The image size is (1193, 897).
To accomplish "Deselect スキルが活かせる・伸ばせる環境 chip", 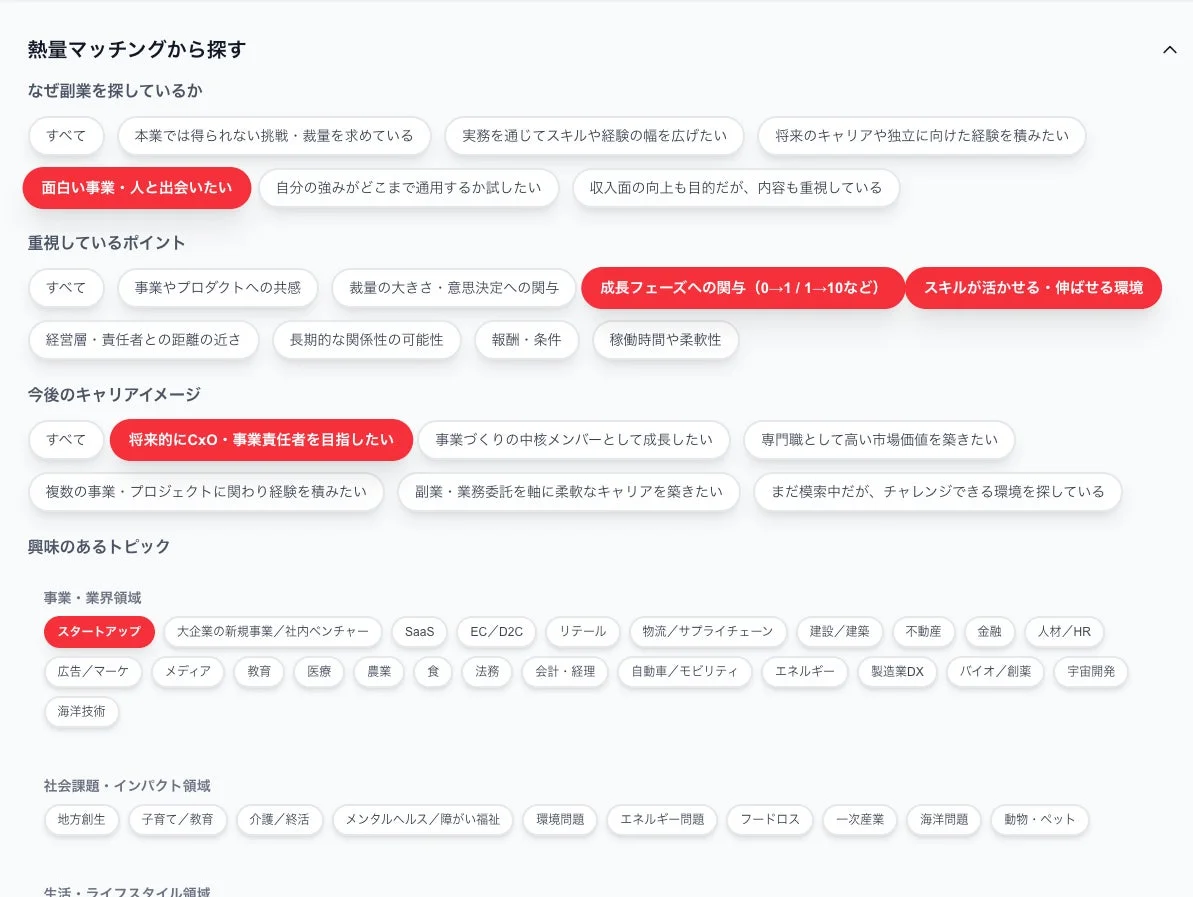I will click(x=1033, y=287).
